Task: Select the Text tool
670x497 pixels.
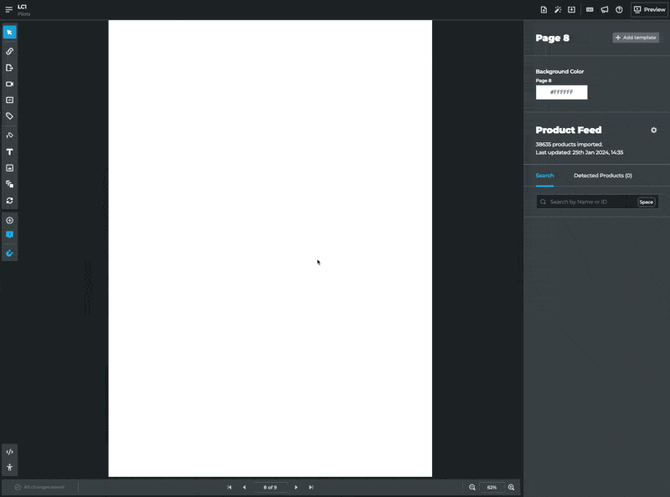Action: (10, 152)
